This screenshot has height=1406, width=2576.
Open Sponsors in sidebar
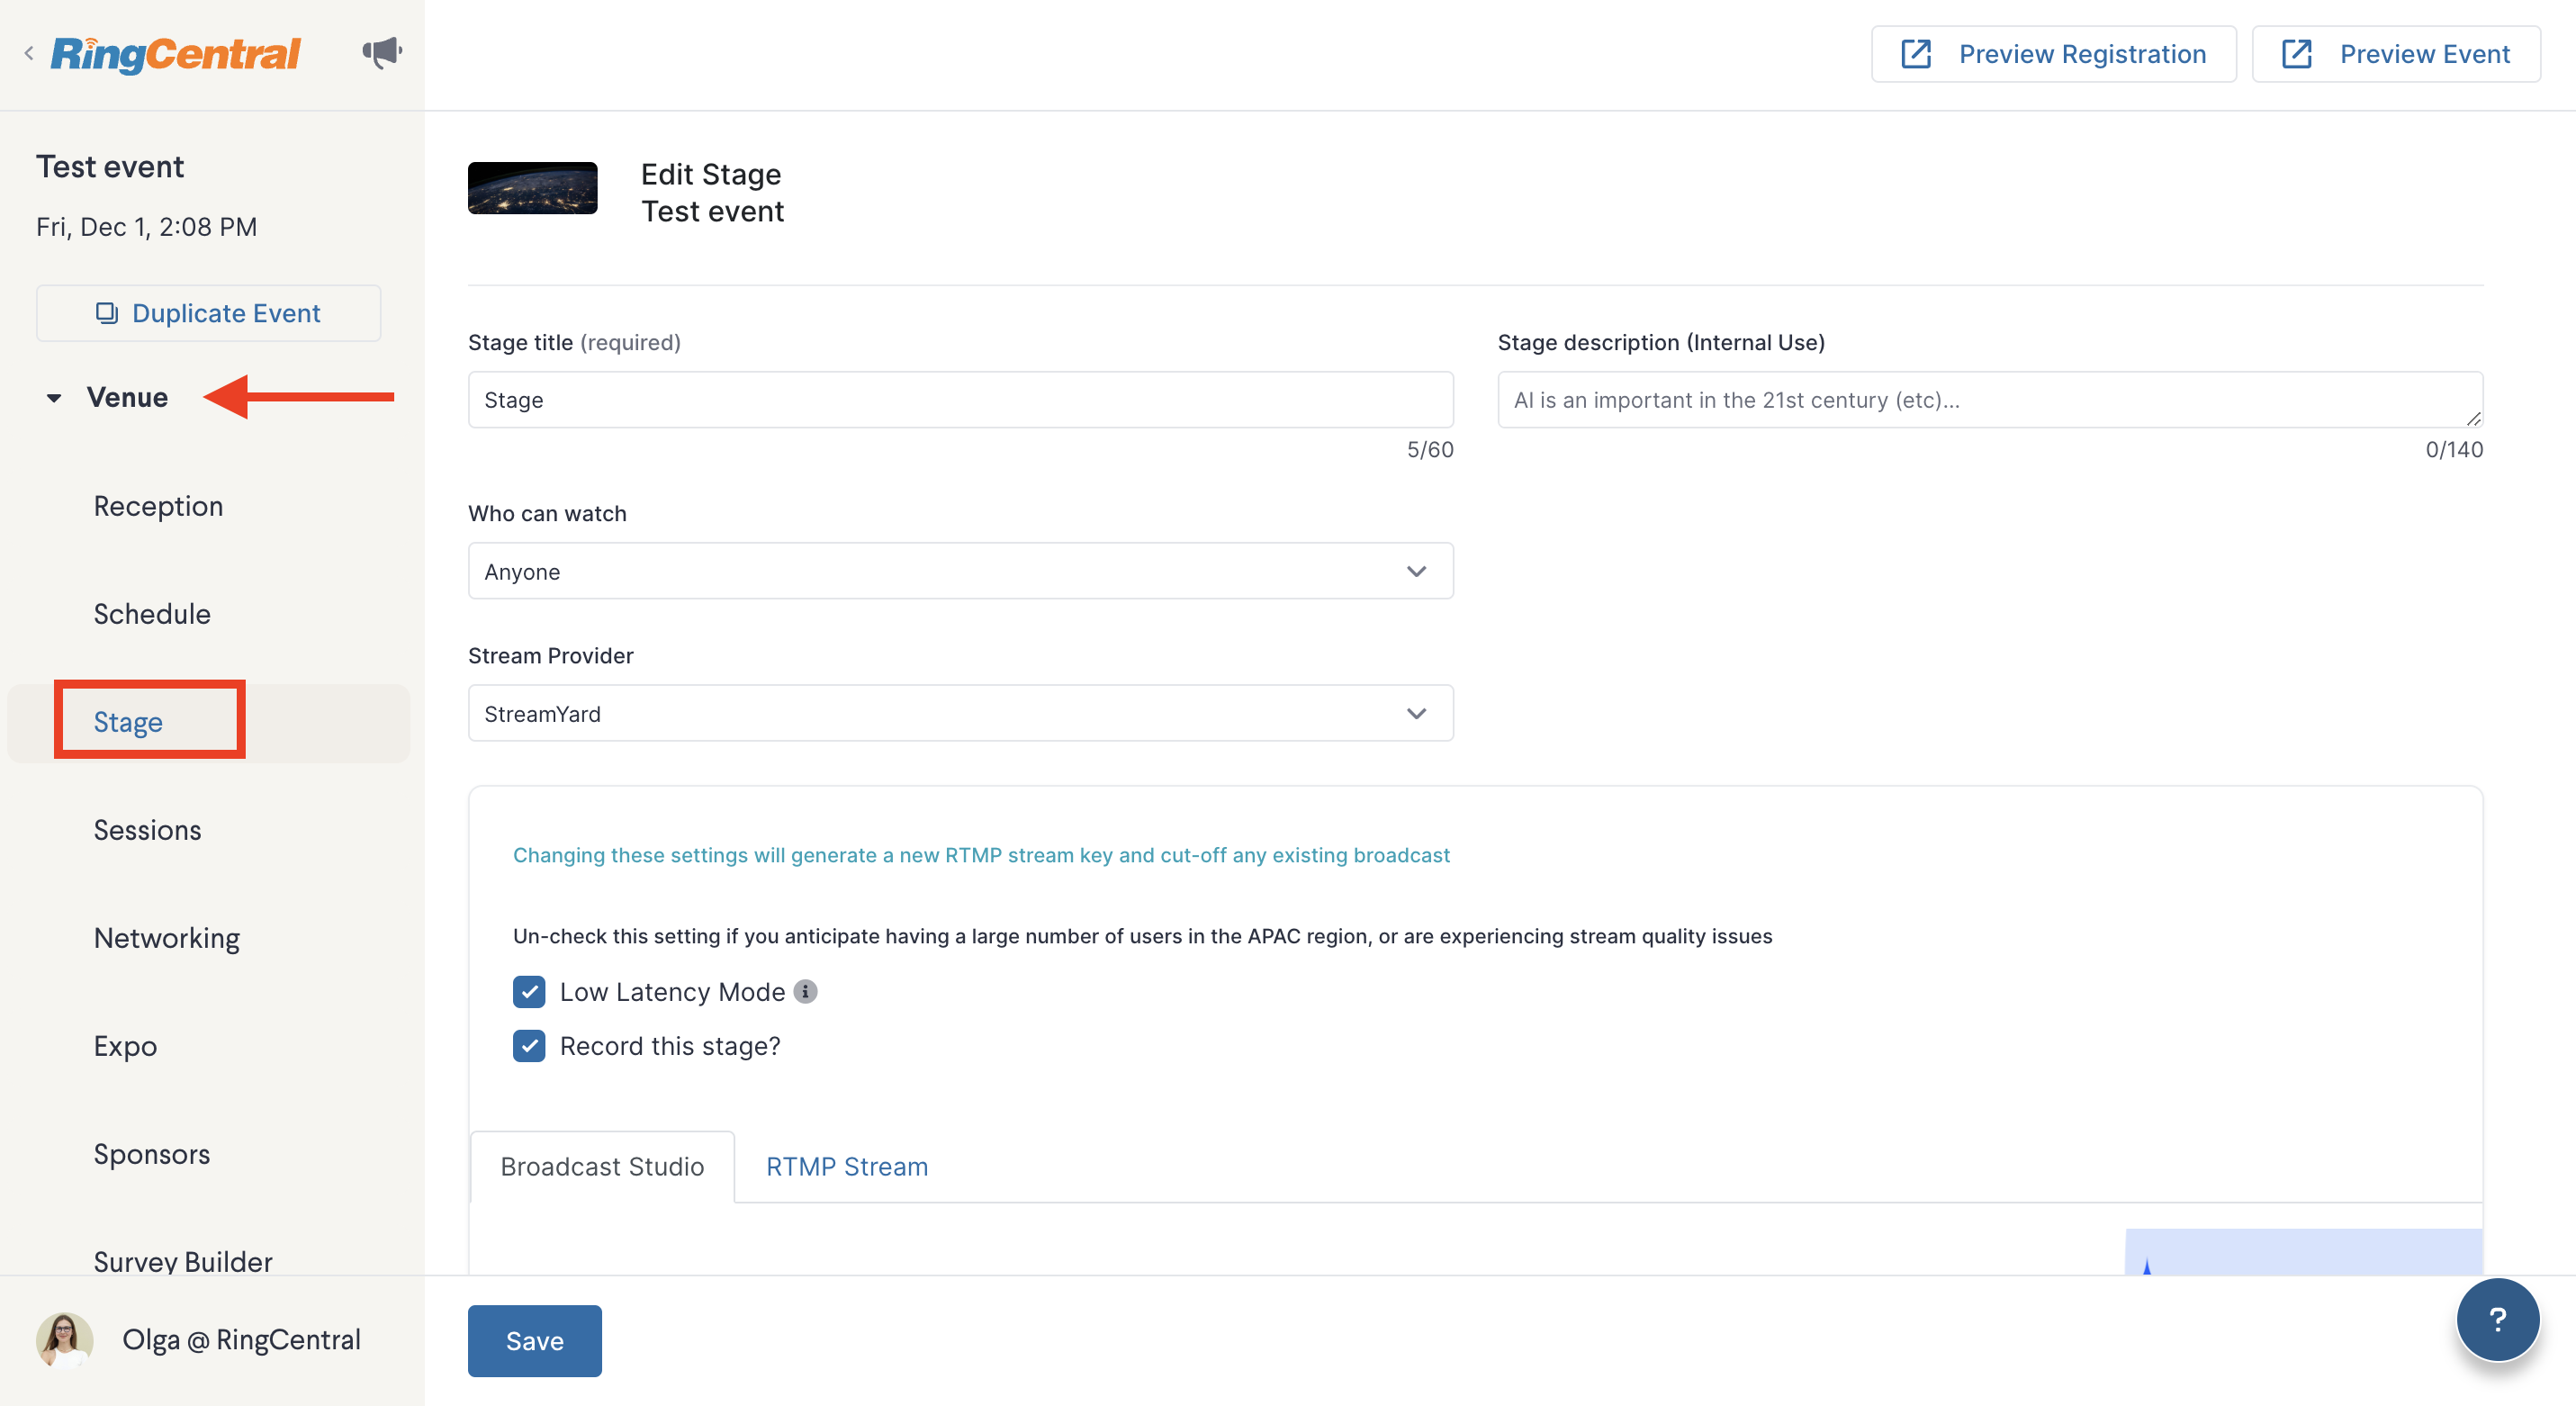coord(152,1154)
